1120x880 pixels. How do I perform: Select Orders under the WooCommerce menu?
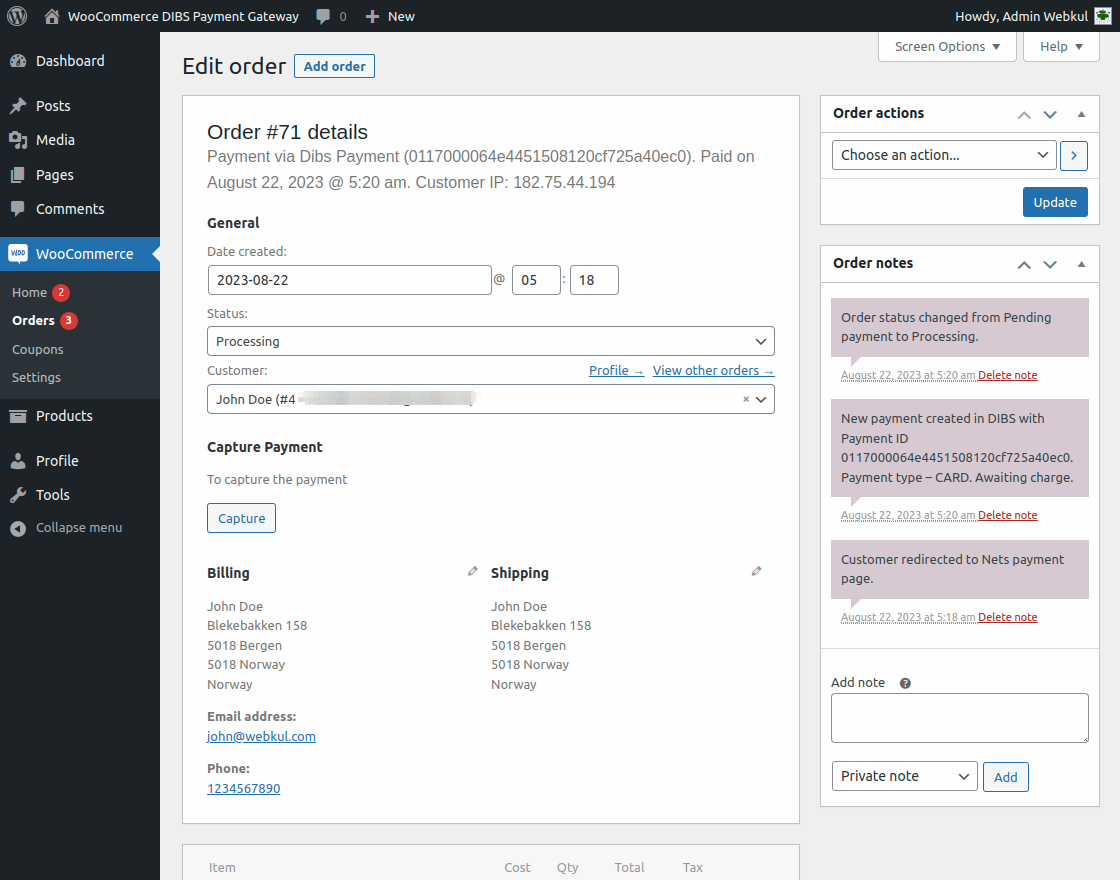tap(32, 320)
